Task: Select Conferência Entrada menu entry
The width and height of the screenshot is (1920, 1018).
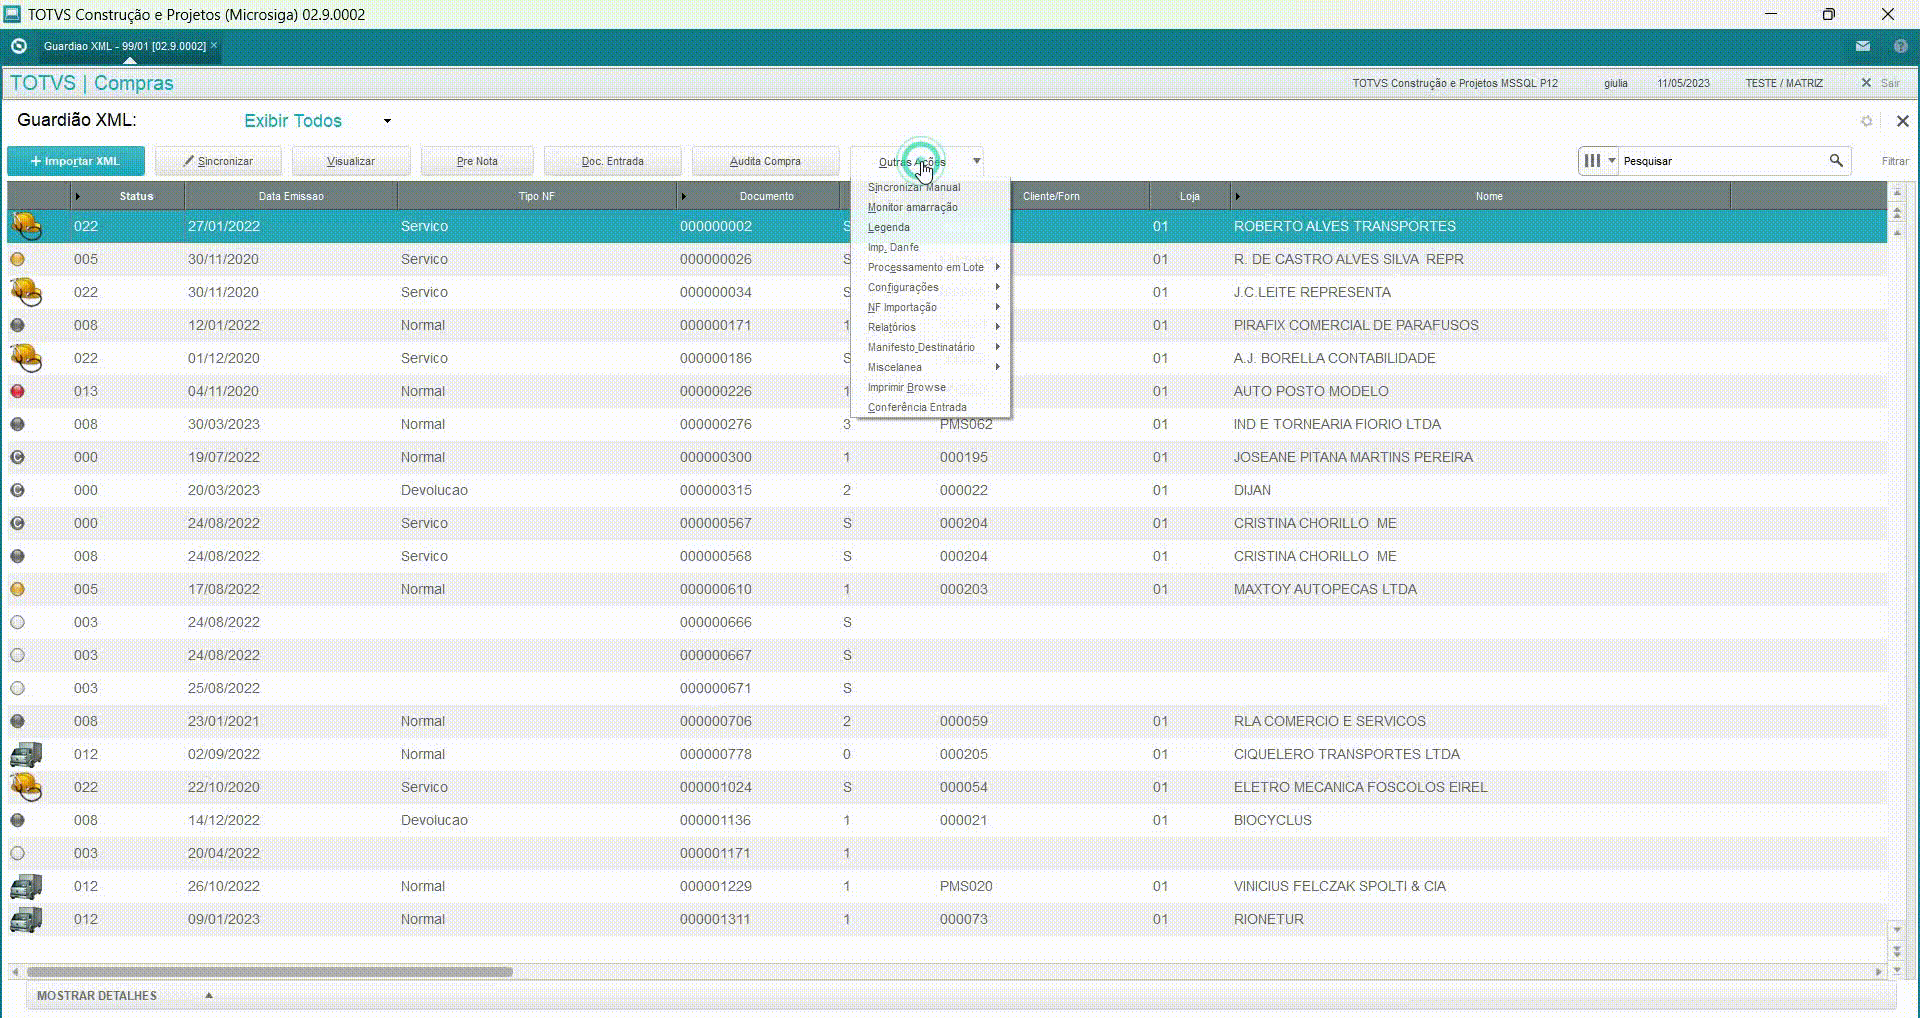Action: 932,407
